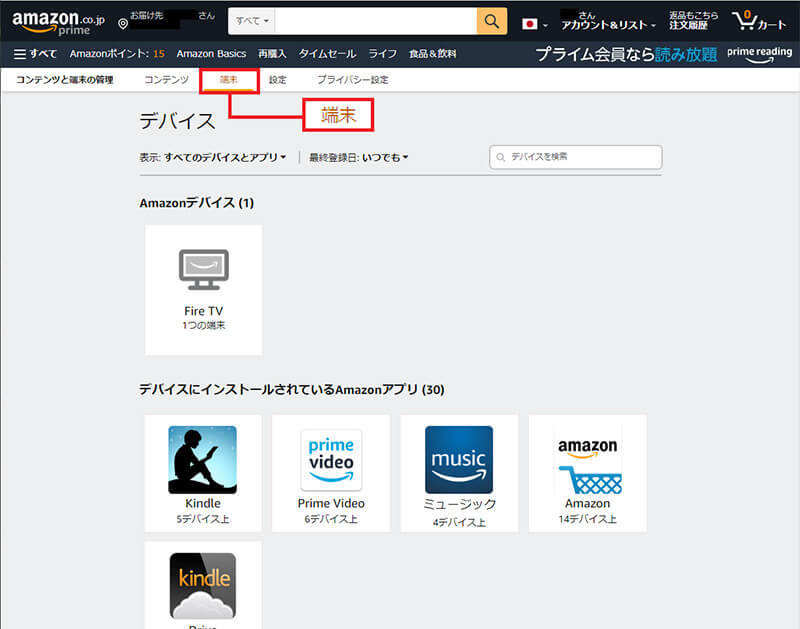This screenshot has height=629, width=800.
Task: Click the 再購入 nav link
Action: (x=272, y=54)
